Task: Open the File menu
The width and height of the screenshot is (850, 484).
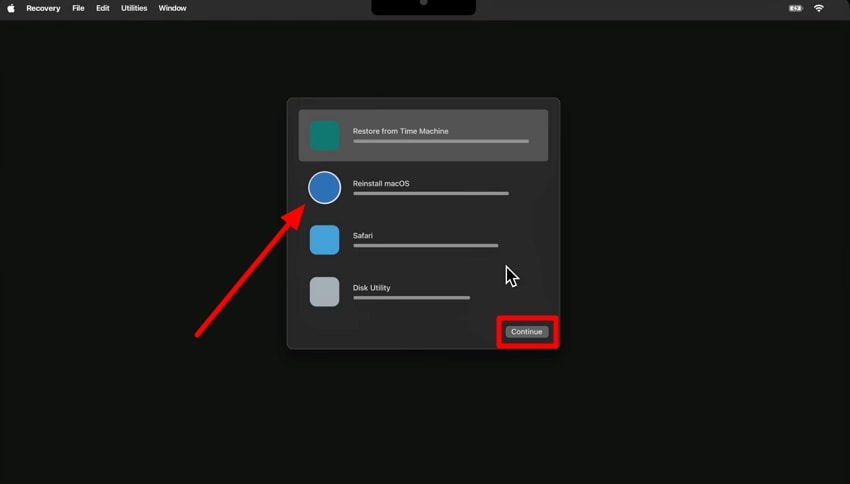Action: [x=78, y=8]
